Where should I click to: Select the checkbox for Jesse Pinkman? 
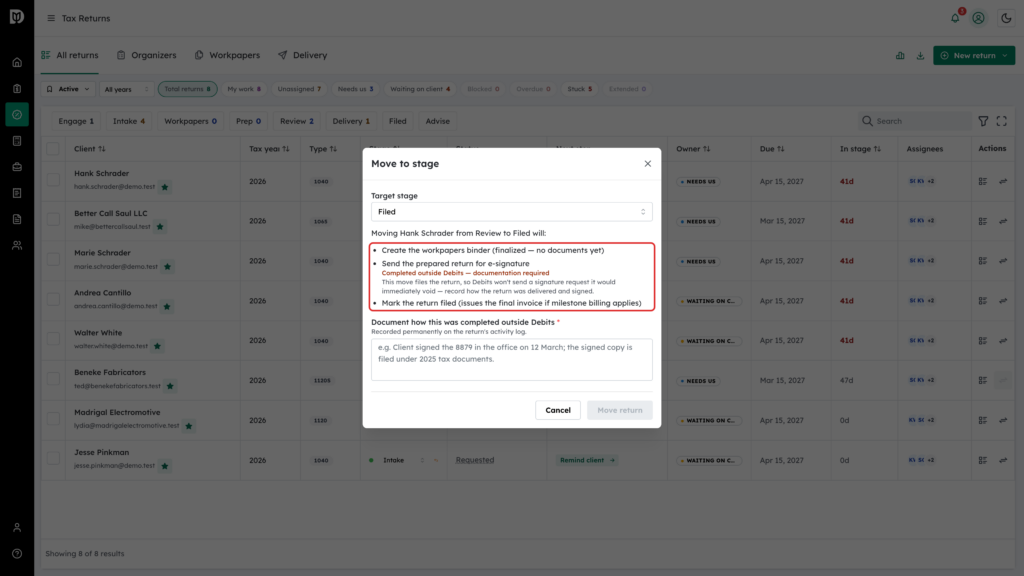53,458
